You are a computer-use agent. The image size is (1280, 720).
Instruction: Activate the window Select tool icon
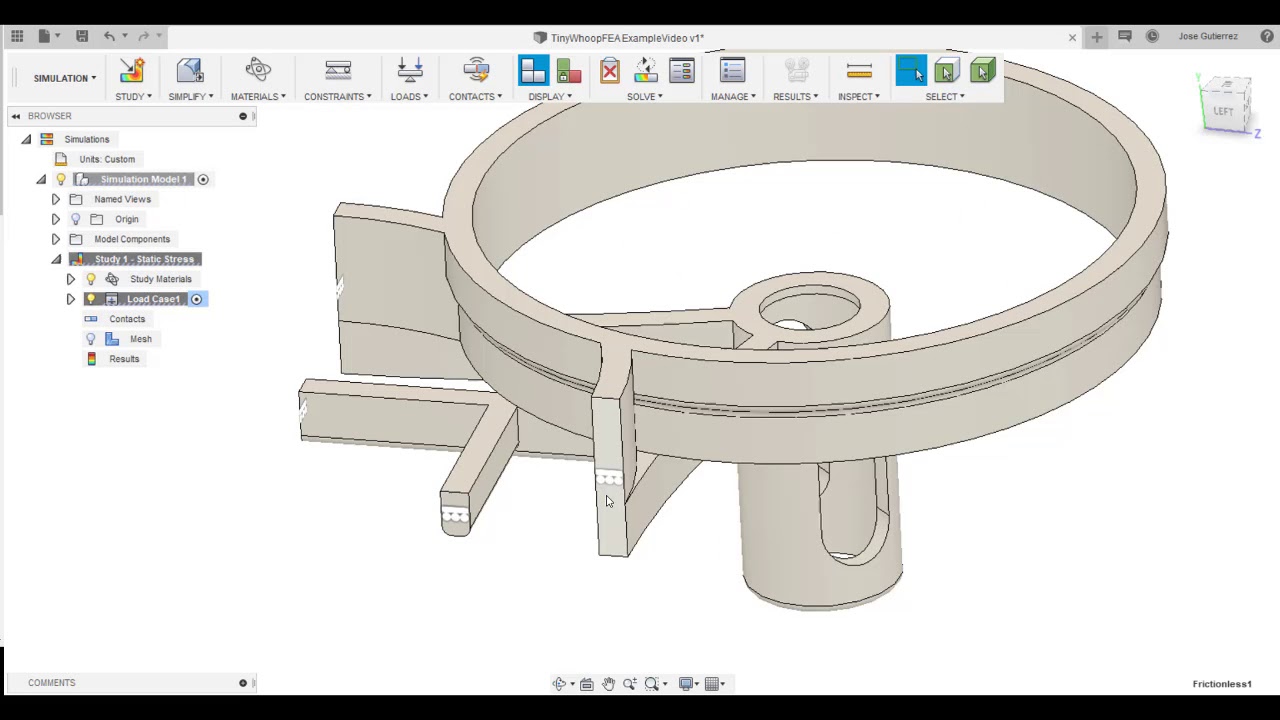pyautogui.click(x=911, y=70)
